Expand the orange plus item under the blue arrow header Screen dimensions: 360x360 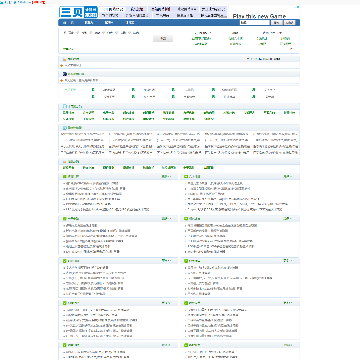62,80
